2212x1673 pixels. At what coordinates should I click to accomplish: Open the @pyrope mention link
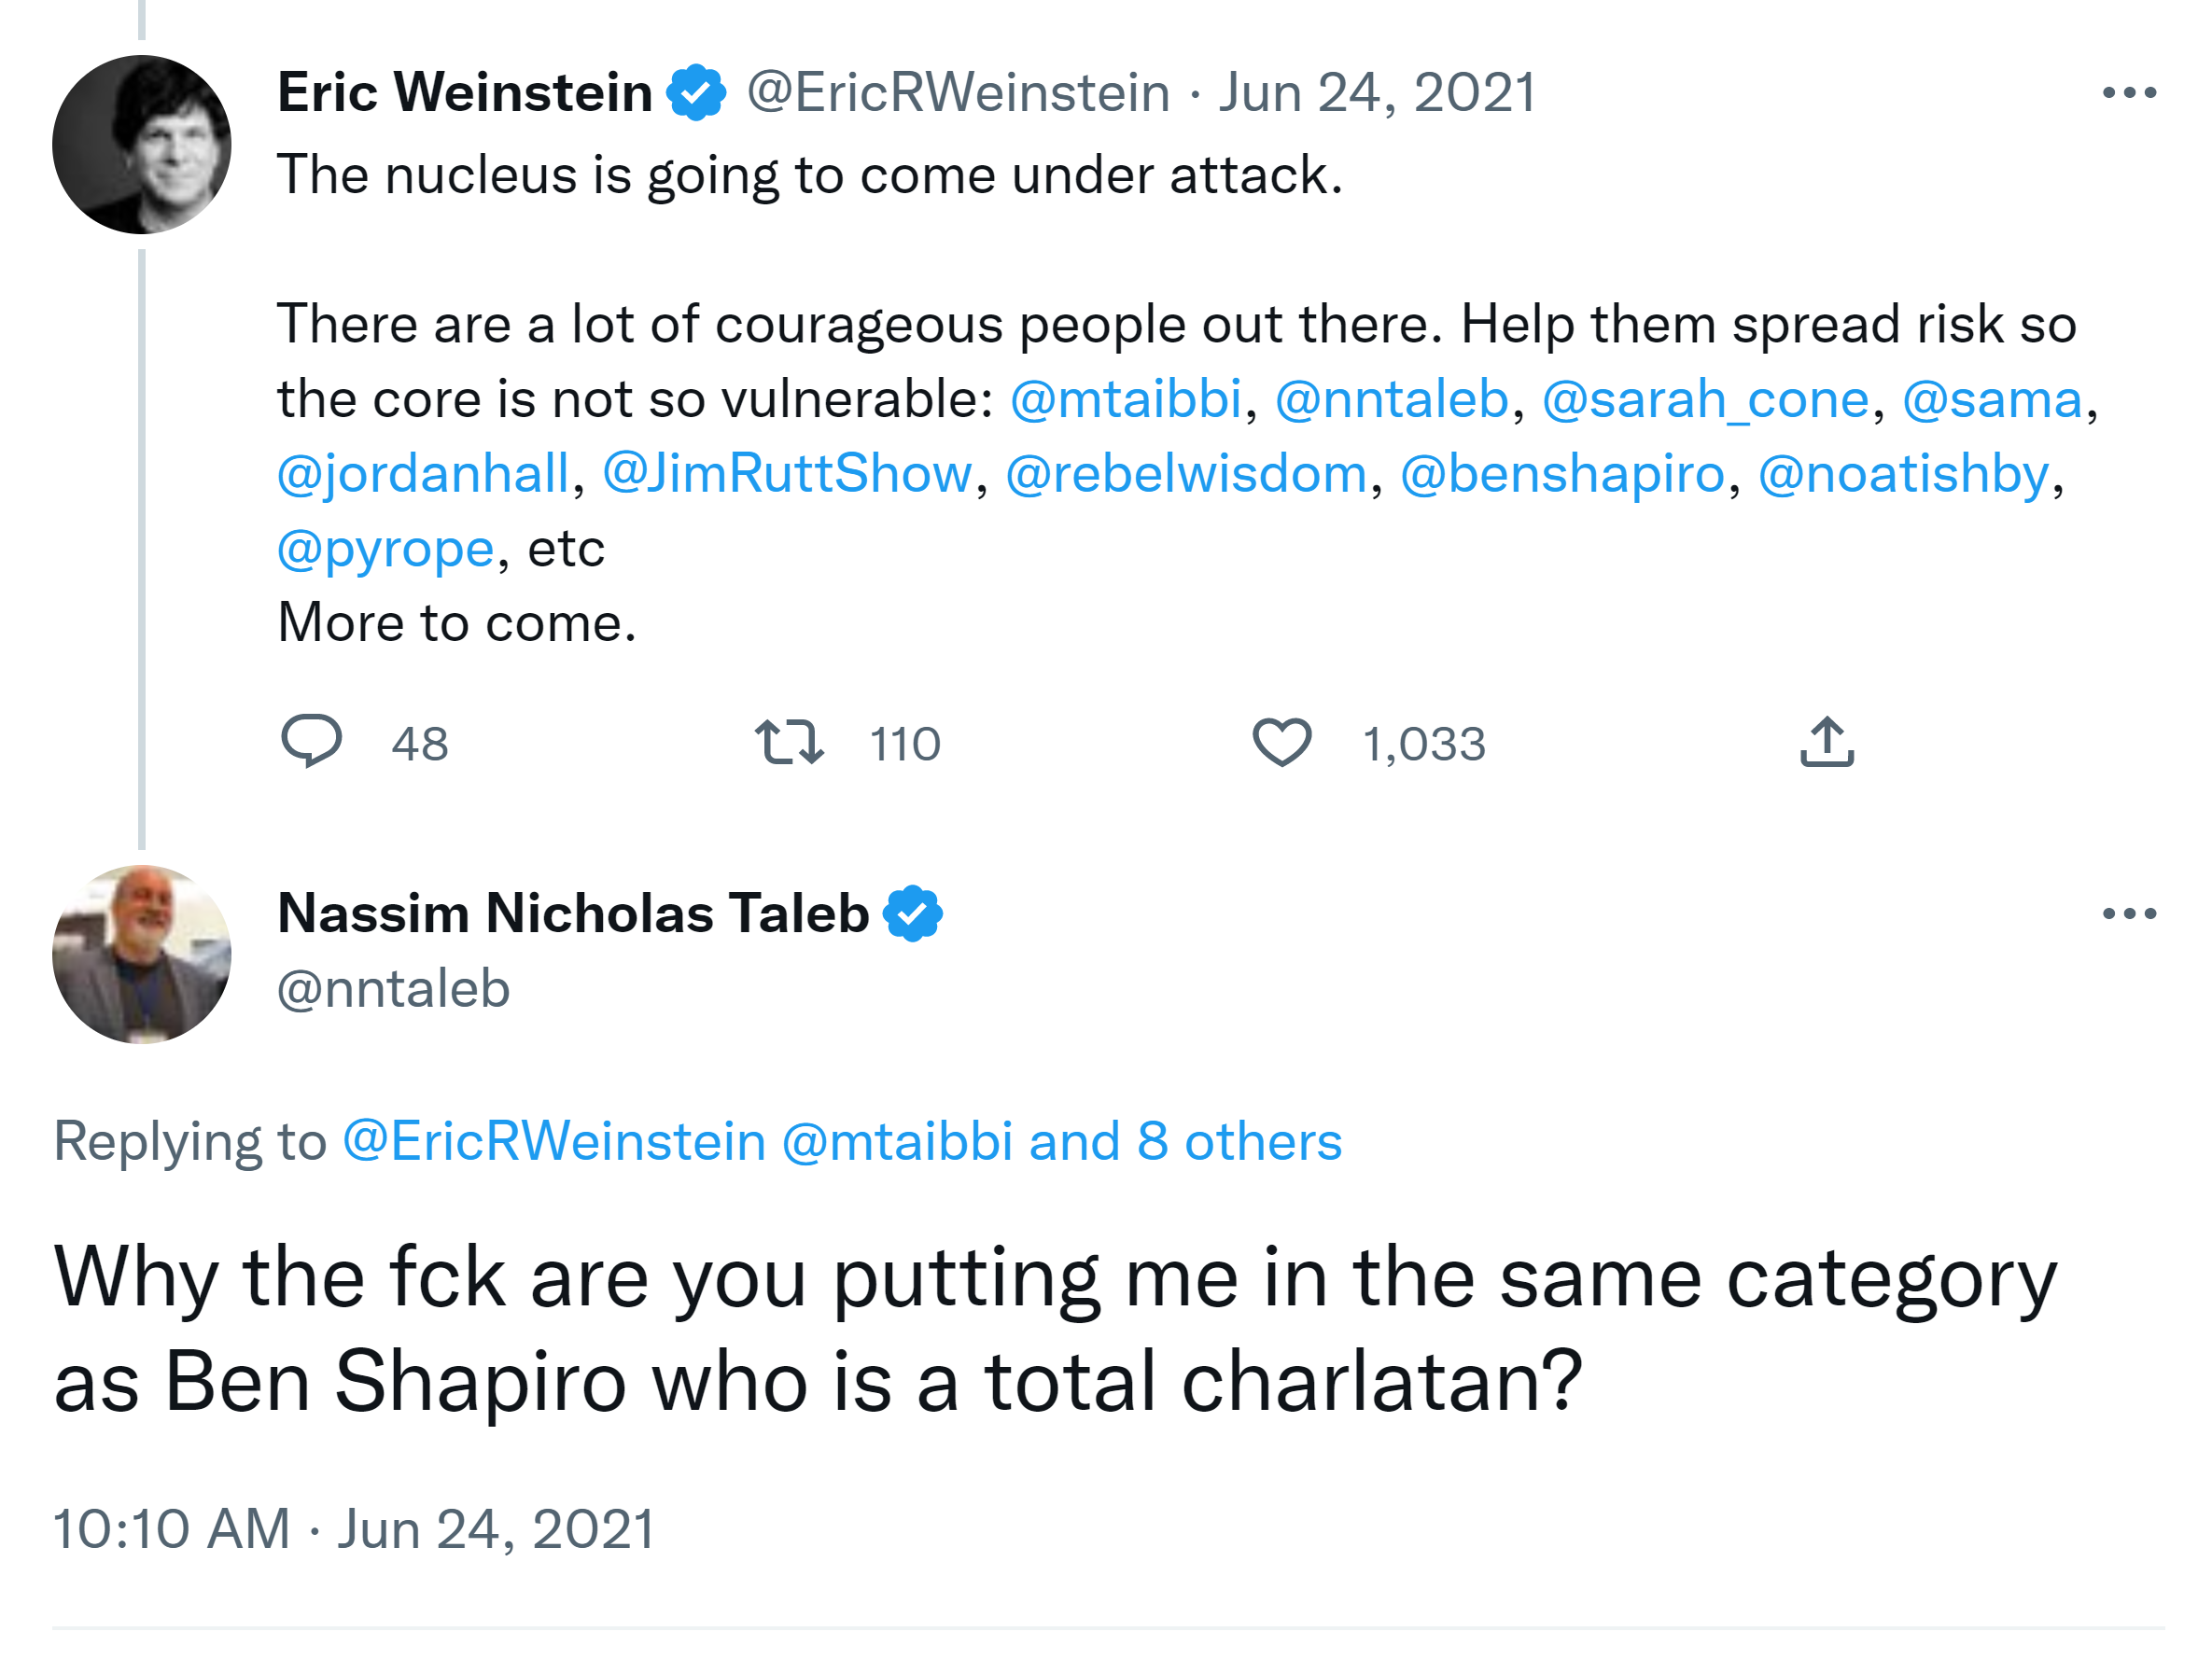tap(385, 548)
